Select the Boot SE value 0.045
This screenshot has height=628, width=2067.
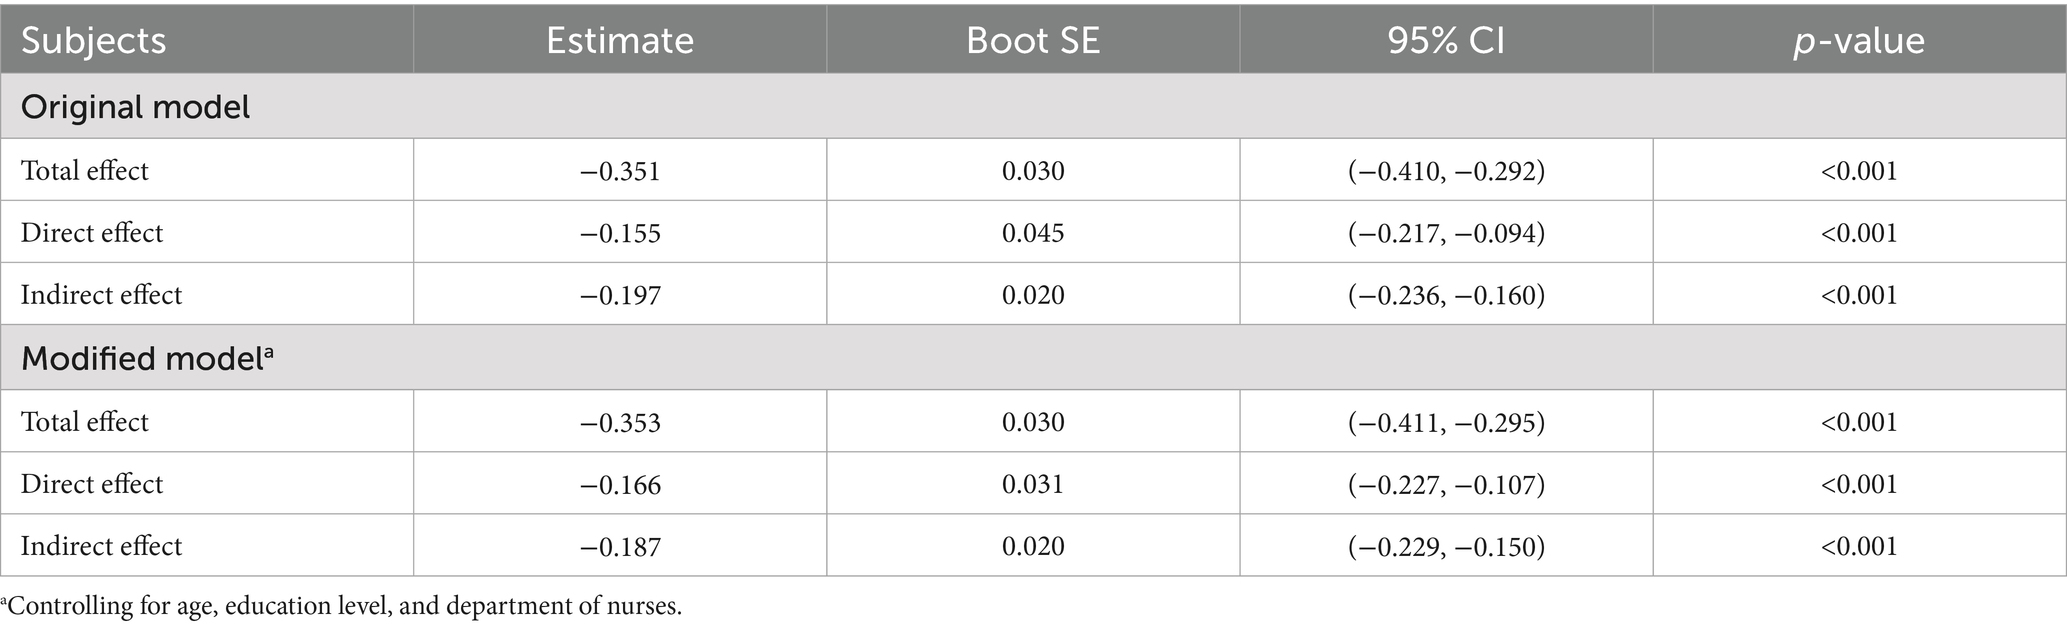[1033, 233]
